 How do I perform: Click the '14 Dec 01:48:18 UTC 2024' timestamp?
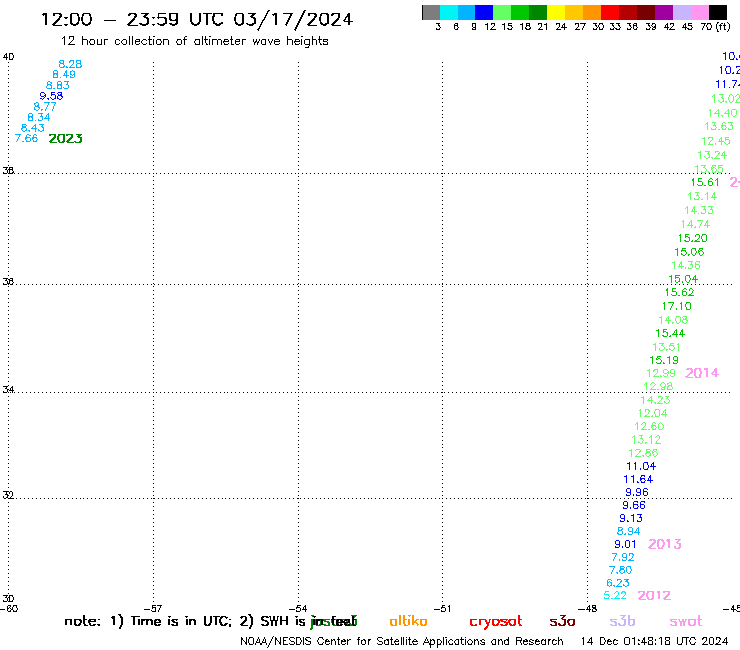tap(654, 641)
